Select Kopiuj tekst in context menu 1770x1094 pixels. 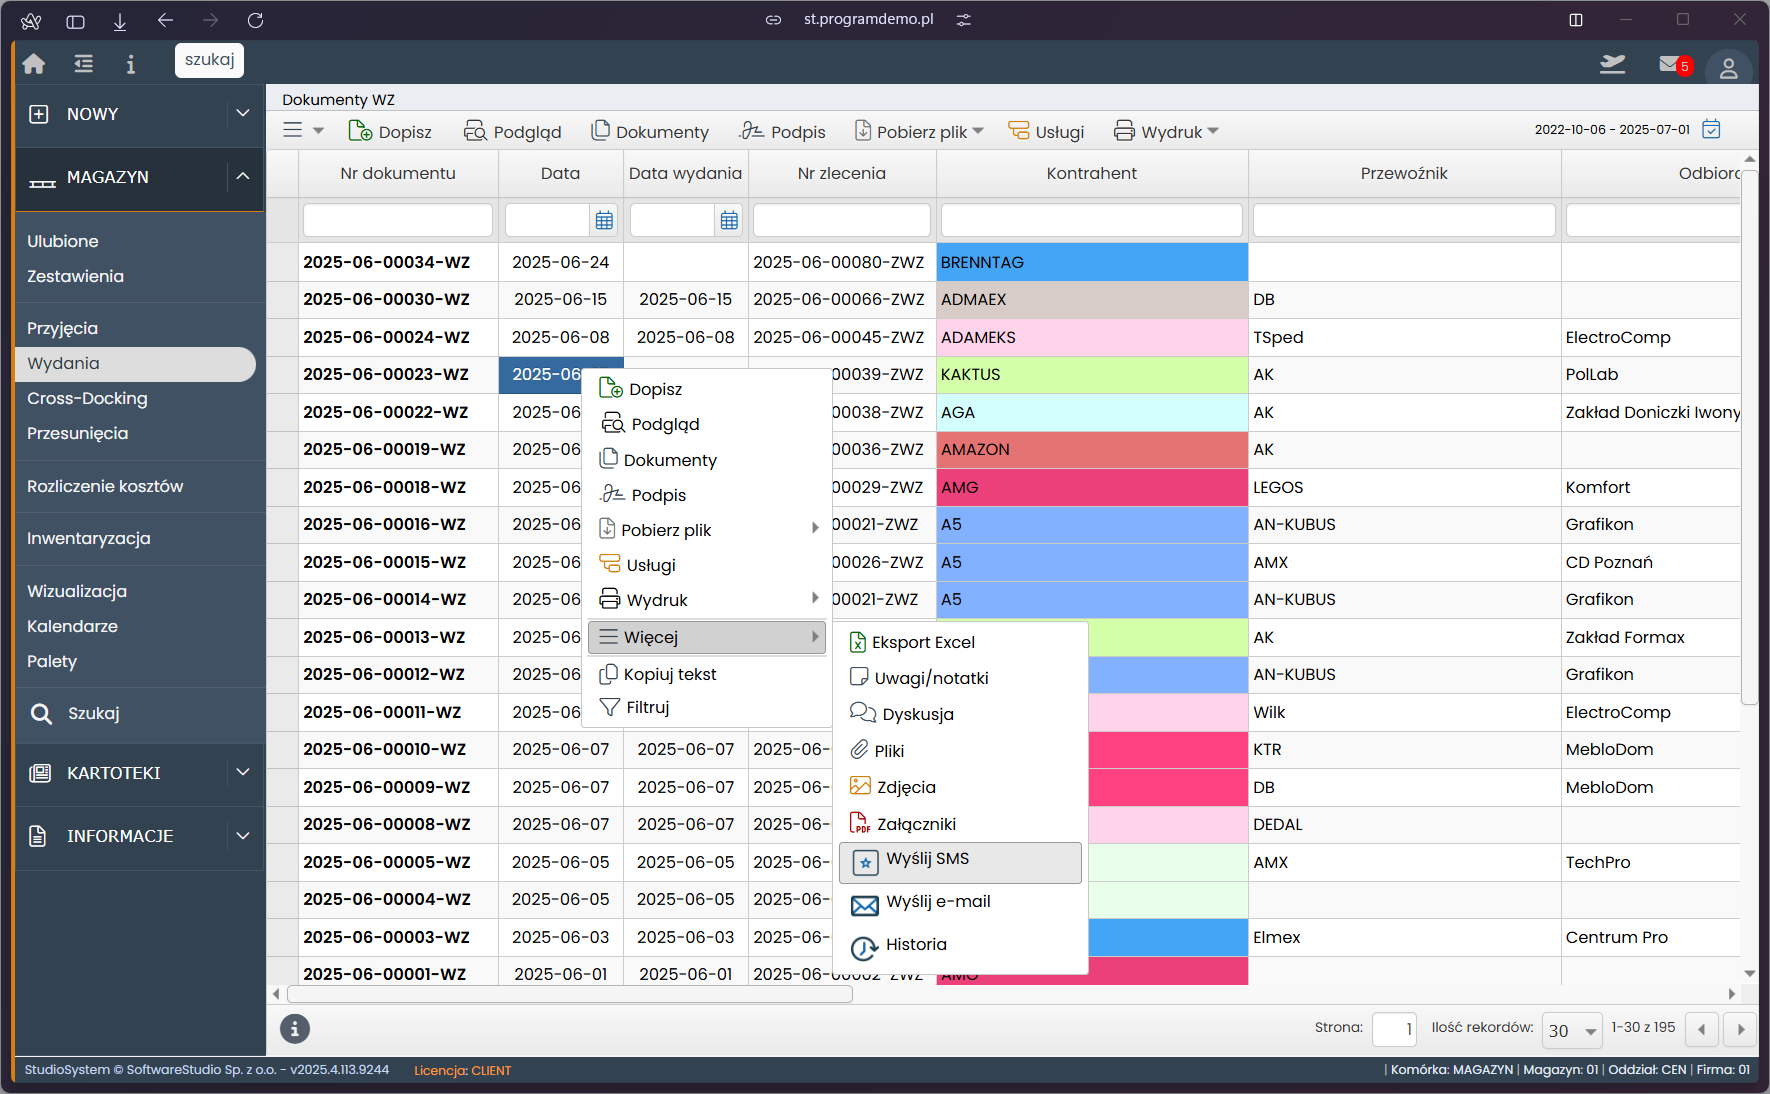[x=669, y=674]
